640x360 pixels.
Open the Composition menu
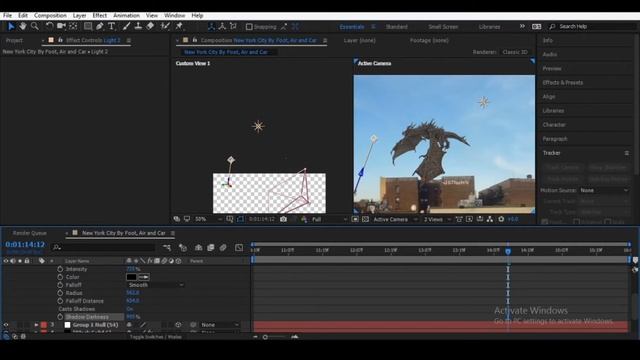[50, 16]
